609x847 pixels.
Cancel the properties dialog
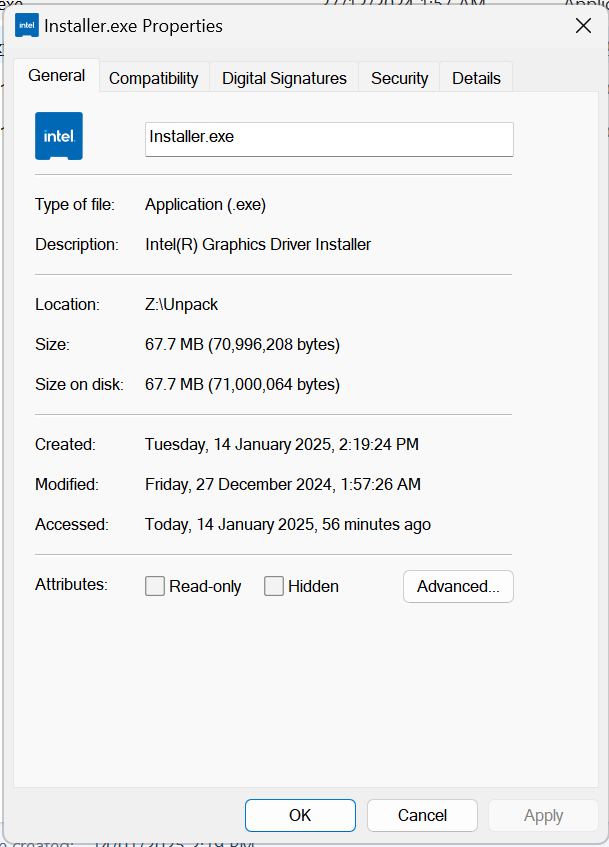422,815
